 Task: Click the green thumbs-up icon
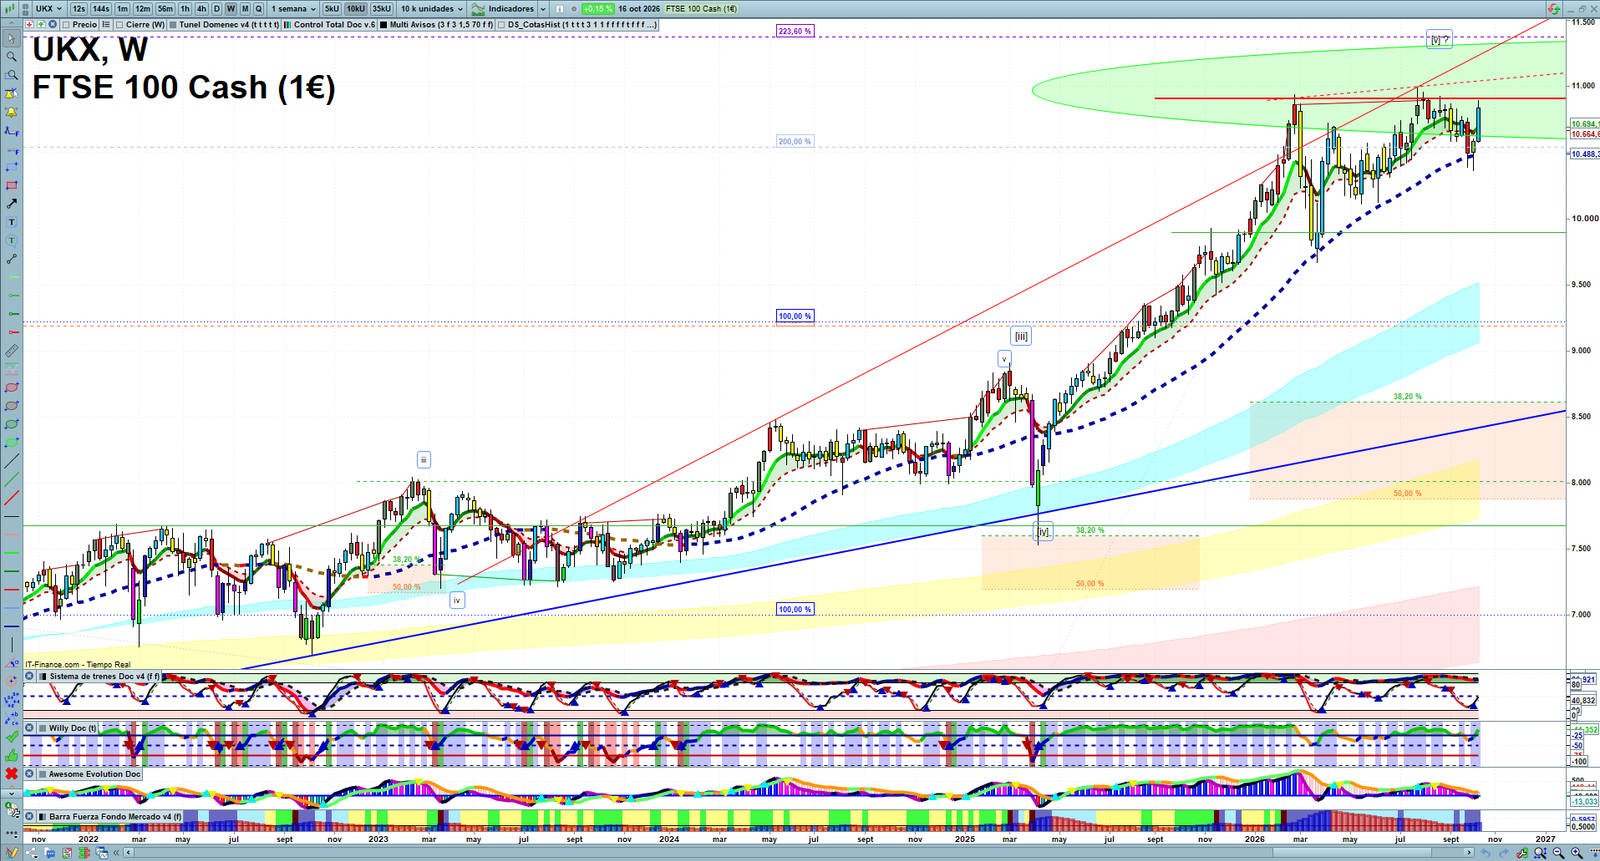(x=11, y=755)
